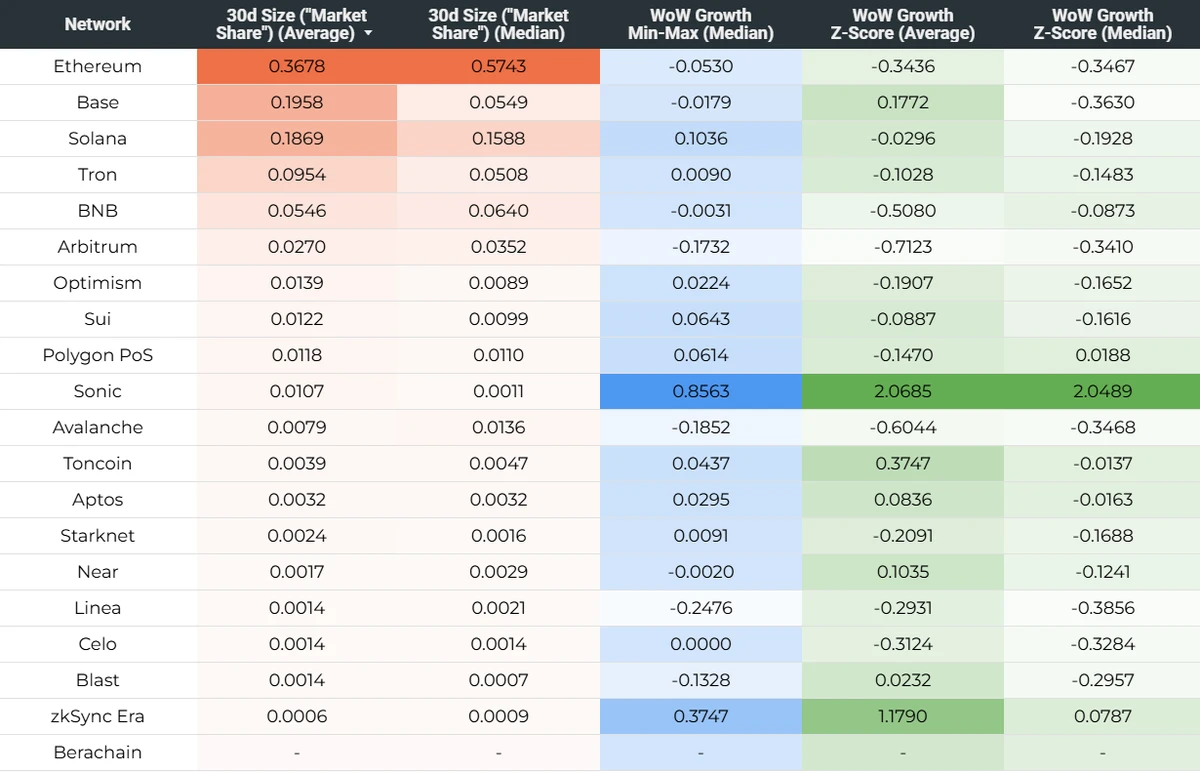The height and width of the screenshot is (773, 1200).
Task: Select the WoW Growth Z-Score Average header
Action: pos(902,24)
